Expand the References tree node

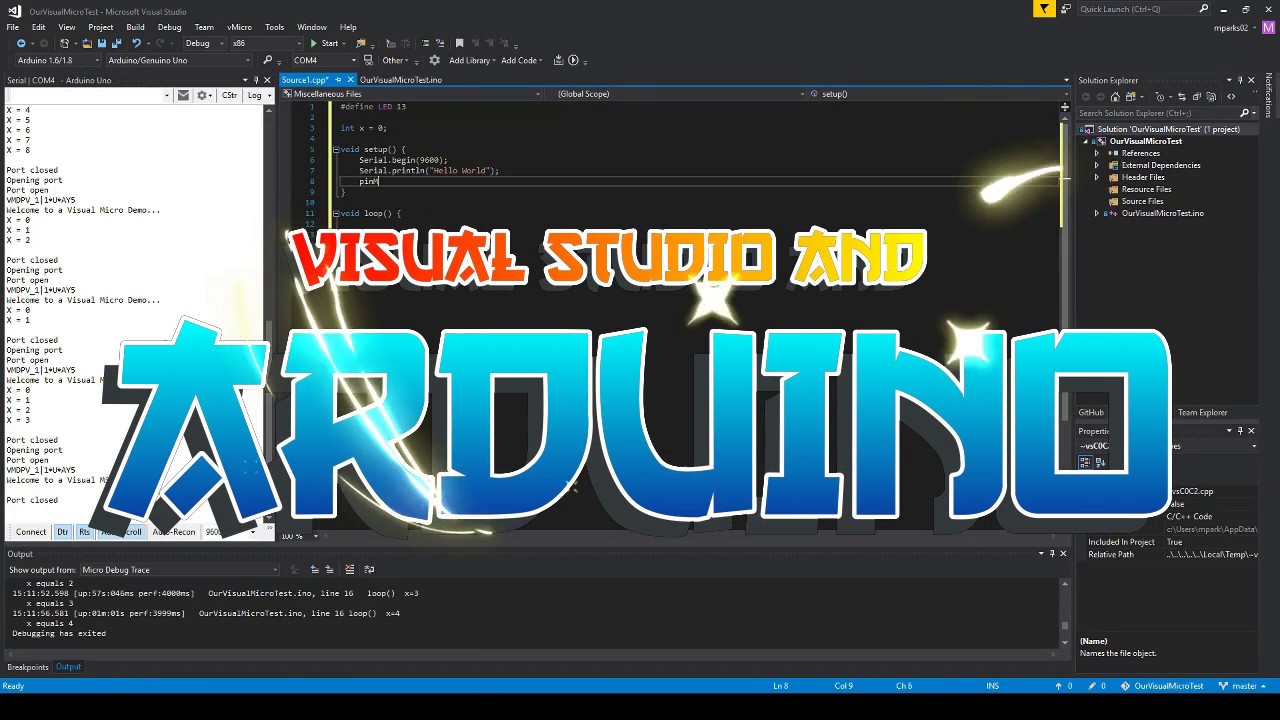pyautogui.click(x=1097, y=153)
